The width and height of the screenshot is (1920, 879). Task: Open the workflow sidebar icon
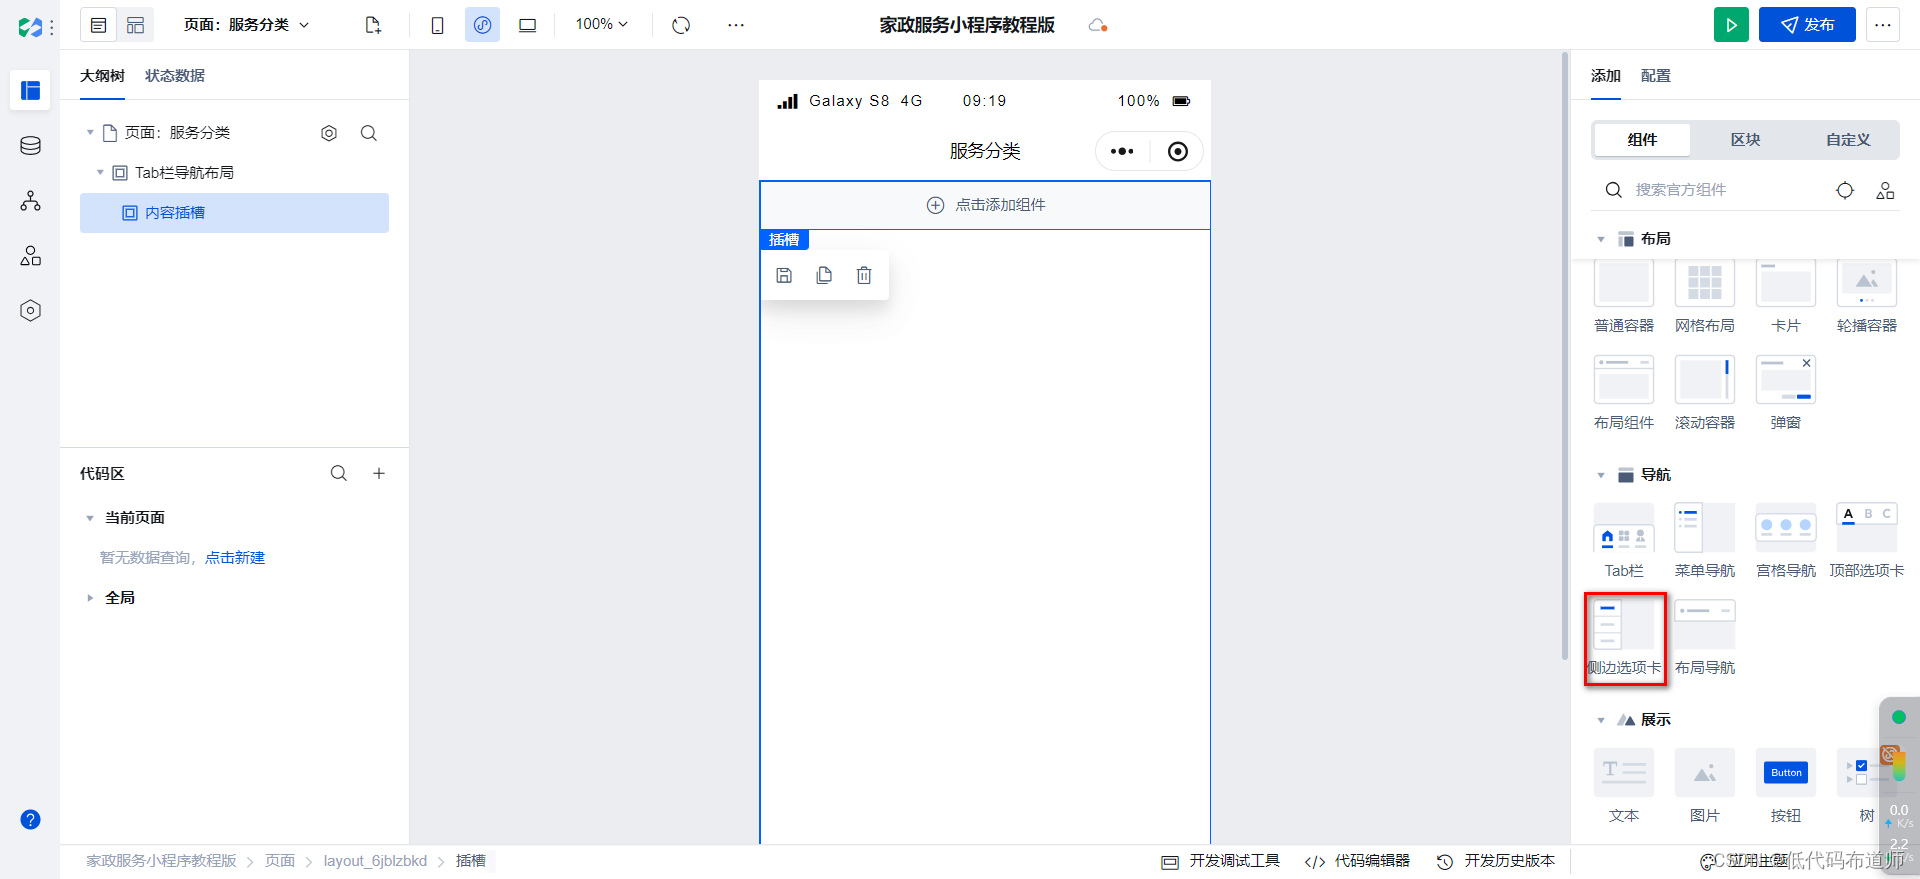[x=30, y=201]
